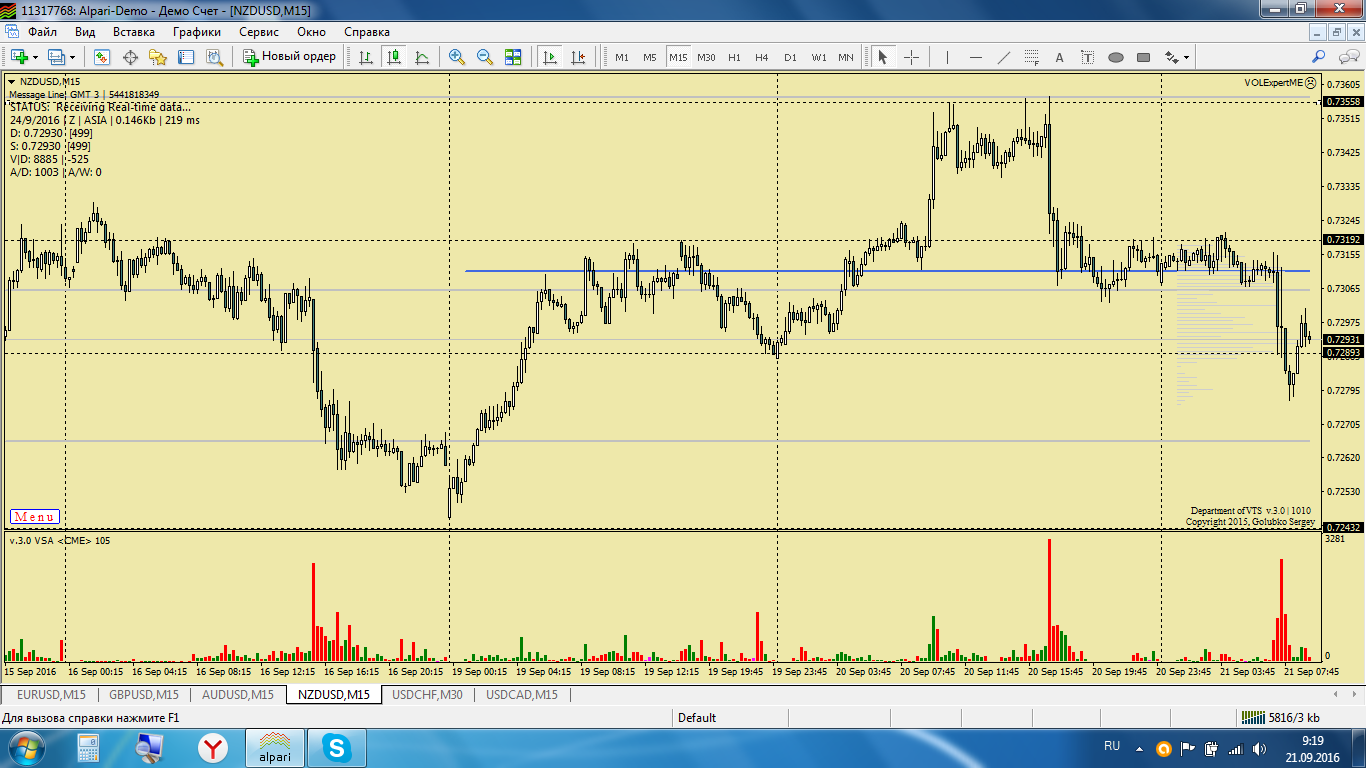
Task: Select the W1 timeframe
Action: click(x=818, y=57)
